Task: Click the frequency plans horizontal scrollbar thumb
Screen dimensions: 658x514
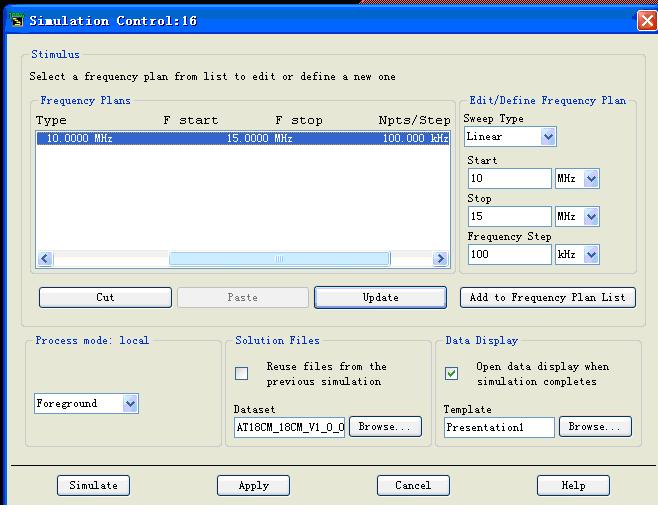Action: [x=279, y=259]
